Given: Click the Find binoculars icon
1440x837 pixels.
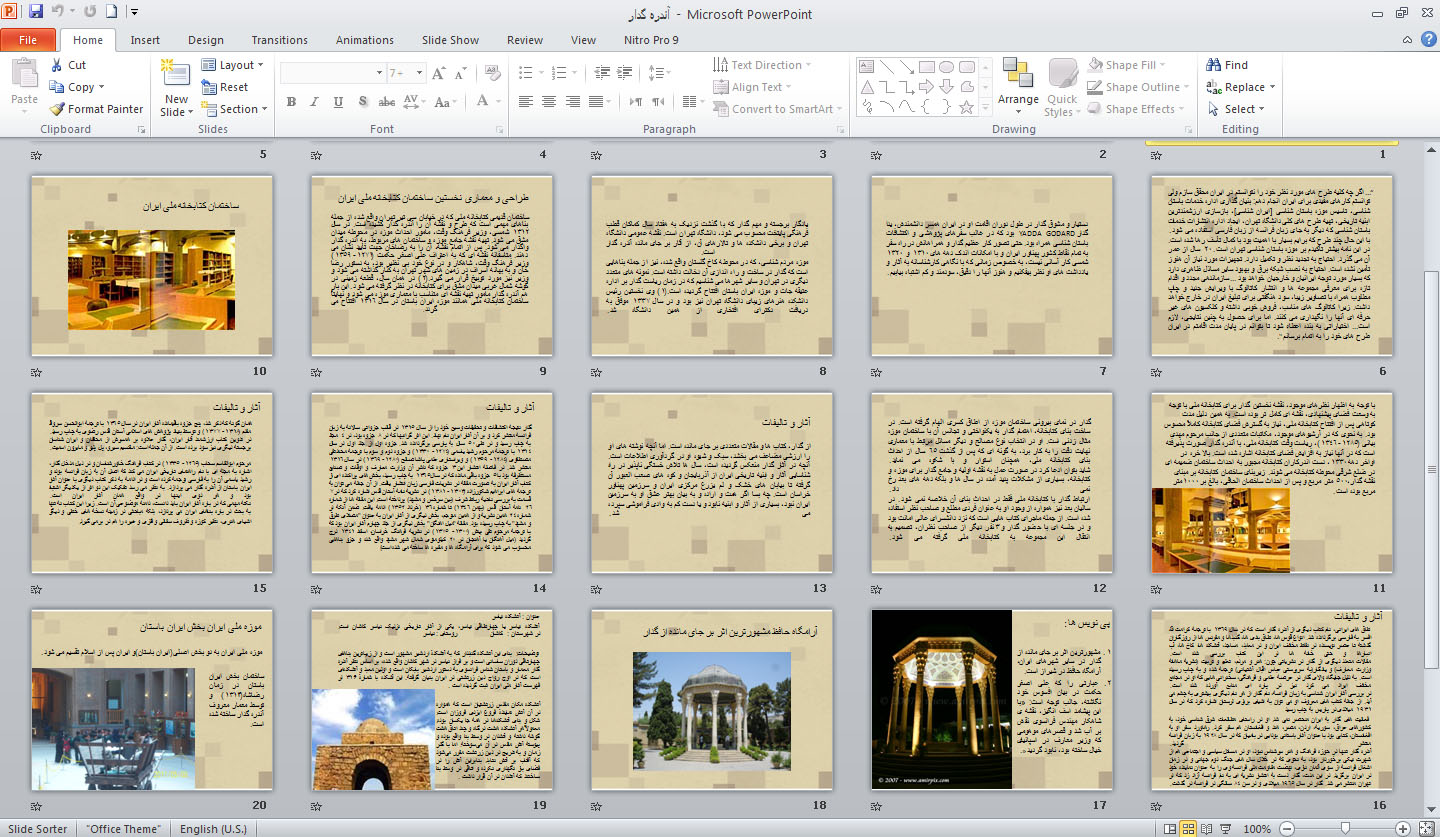Looking at the screenshot, I should (1214, 65).
